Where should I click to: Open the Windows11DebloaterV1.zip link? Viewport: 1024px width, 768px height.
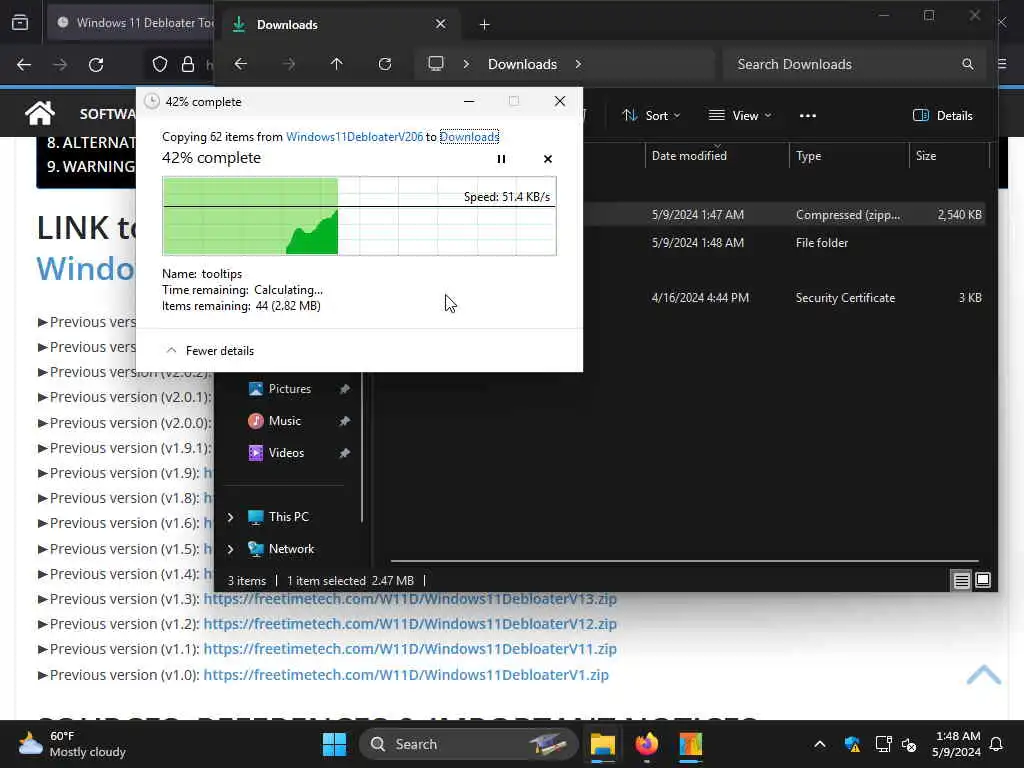tap(406, 675)
